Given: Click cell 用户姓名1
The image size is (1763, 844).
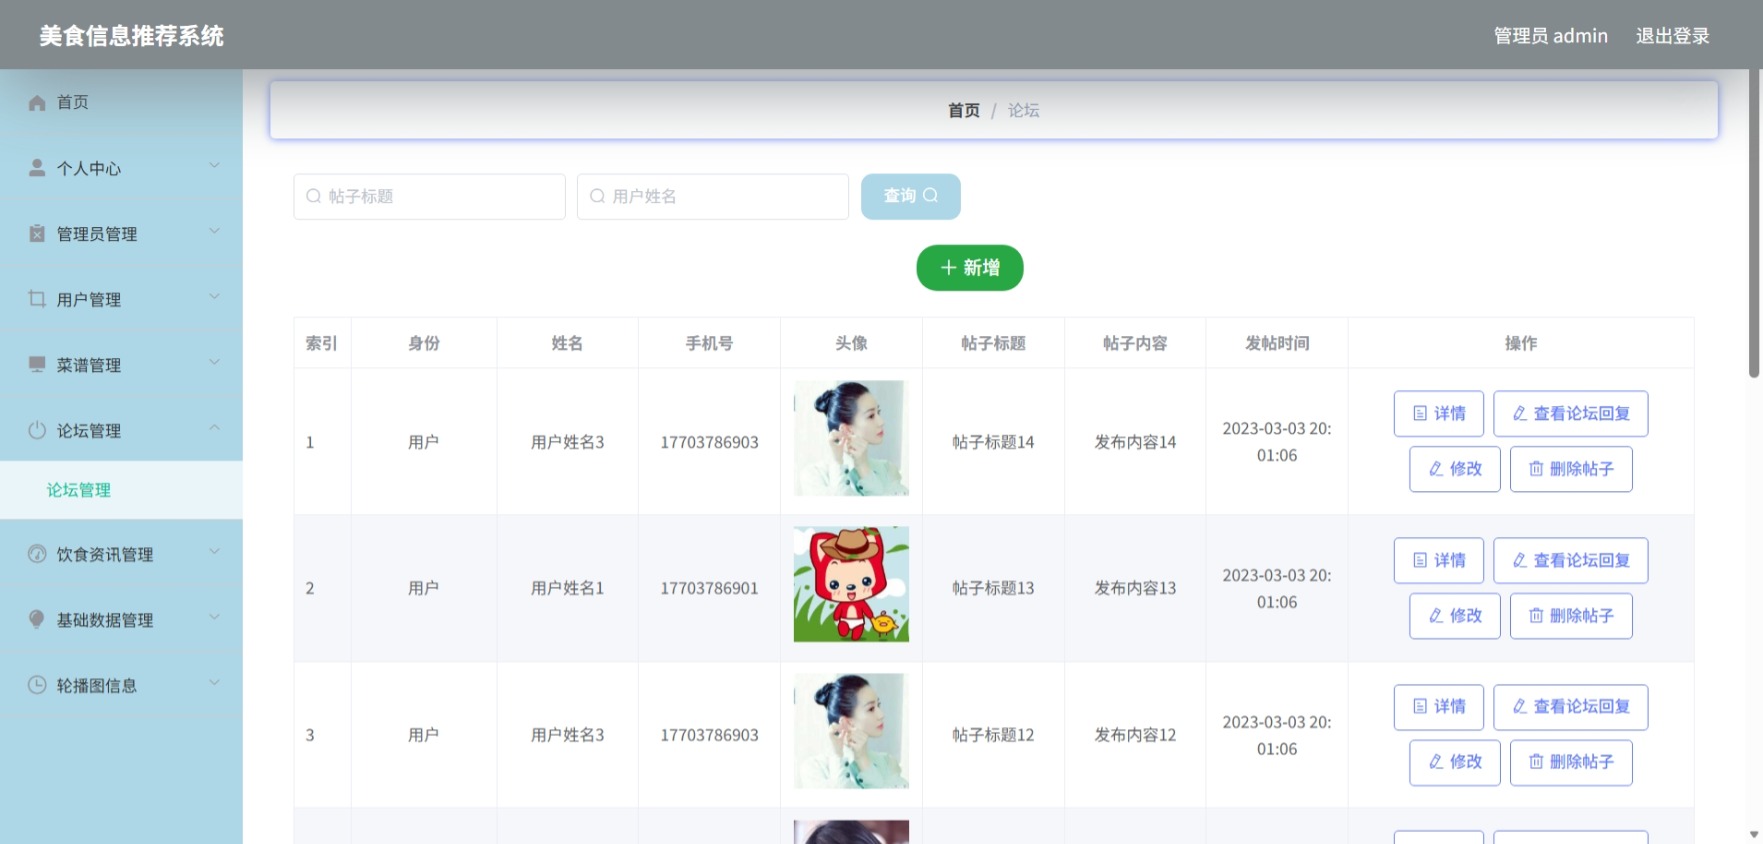Looking at the screenshot, I should coord(567,588).
